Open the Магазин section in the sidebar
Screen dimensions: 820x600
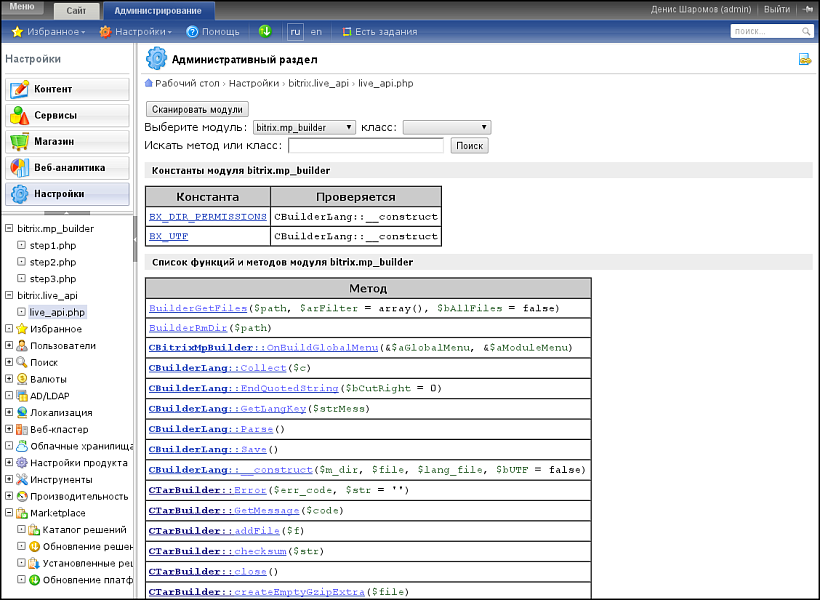[x=67, y=141]
